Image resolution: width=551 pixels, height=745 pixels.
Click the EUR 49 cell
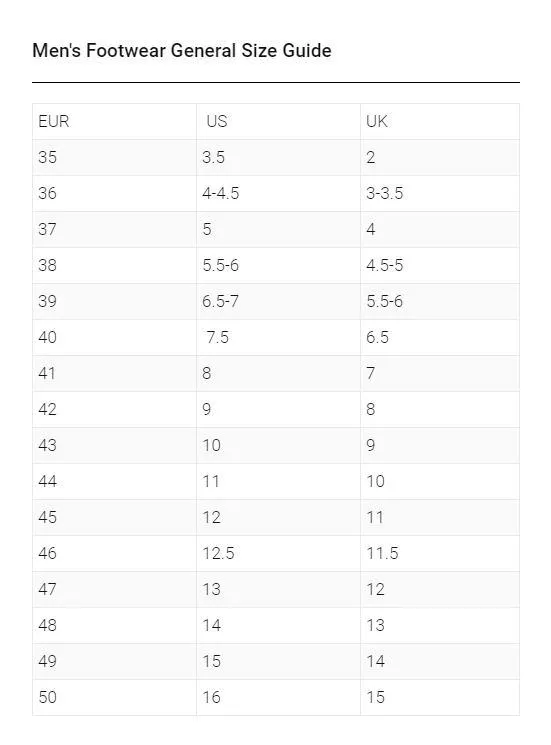pyautogui.click(x=114, y=661)
